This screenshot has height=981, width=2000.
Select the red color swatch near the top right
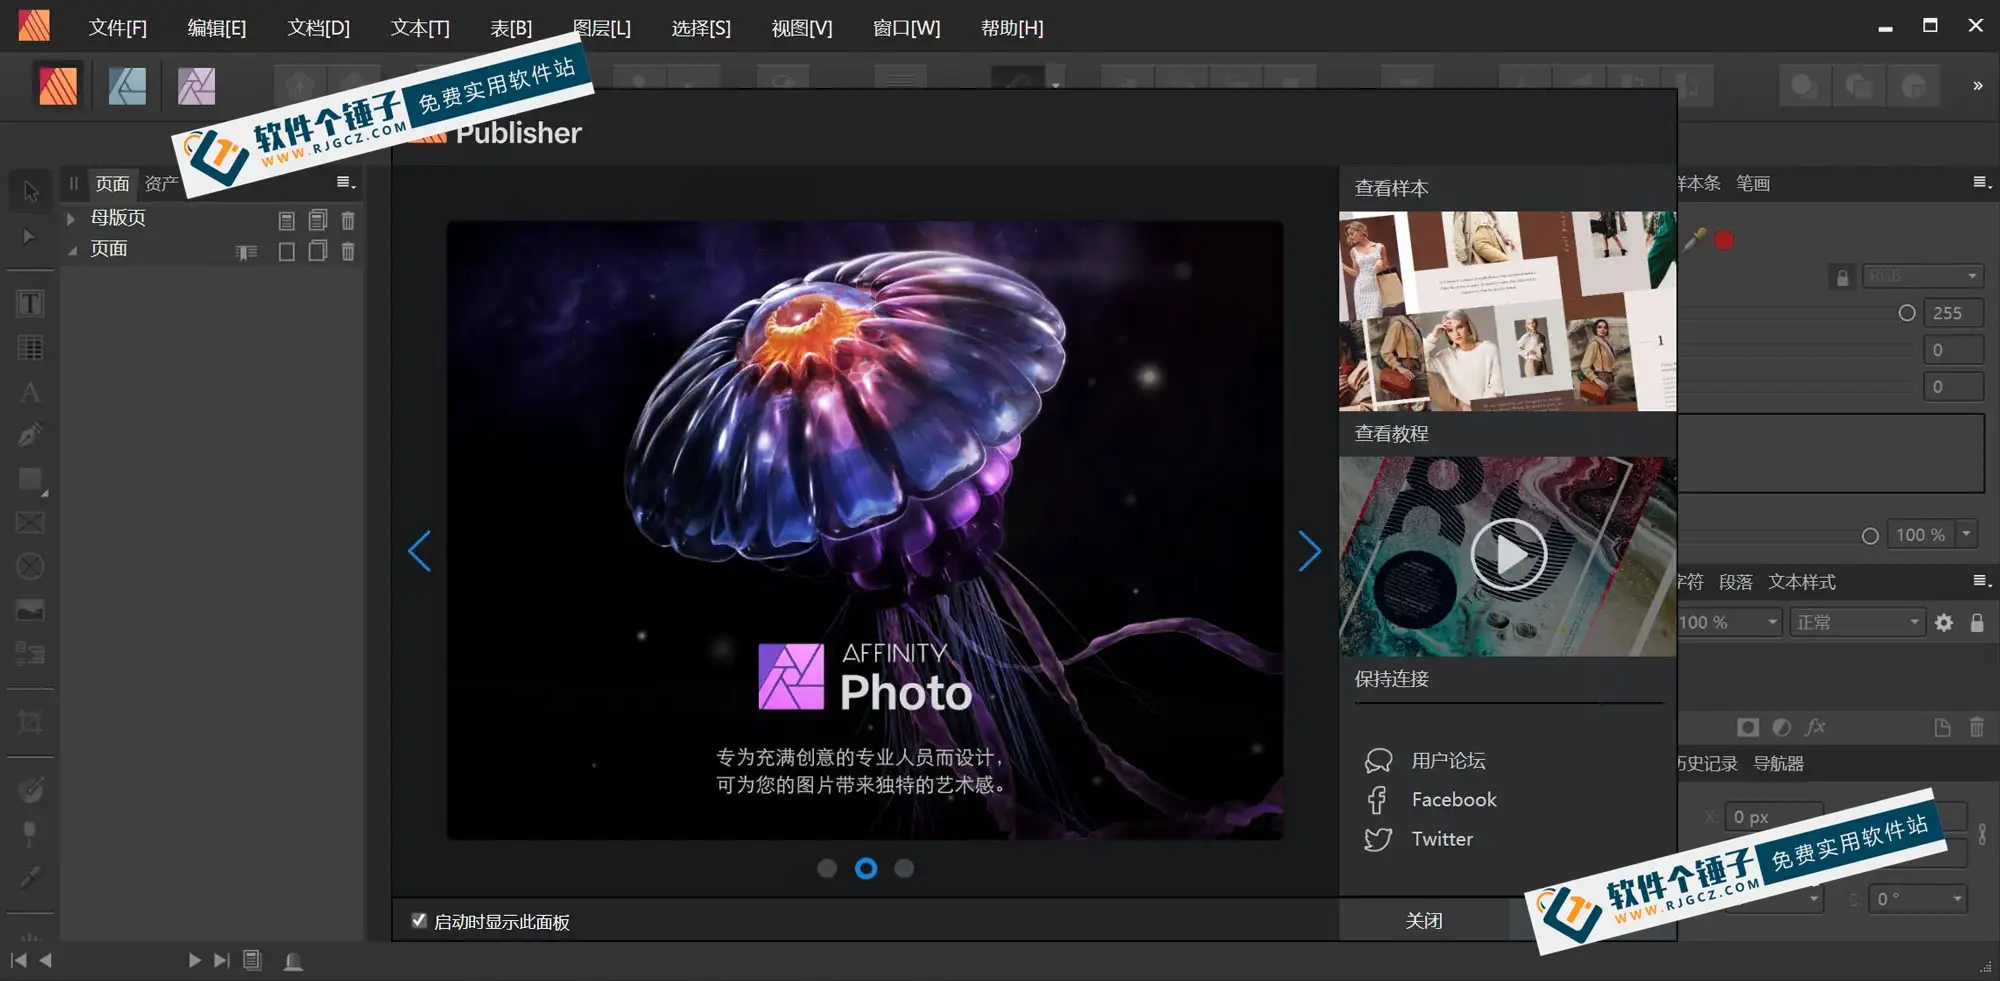click(x=1722, y=240)
